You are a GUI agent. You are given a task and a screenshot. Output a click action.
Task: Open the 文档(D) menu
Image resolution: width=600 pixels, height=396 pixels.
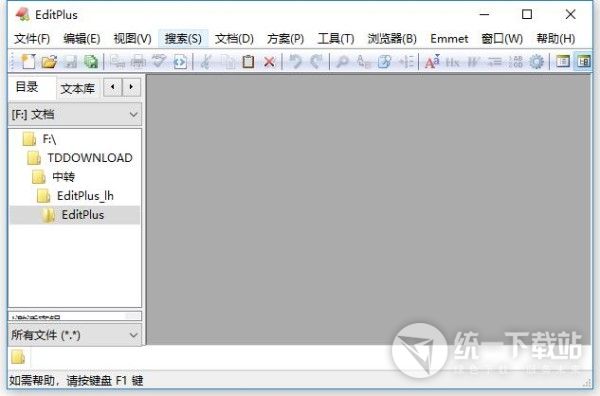click(x=234, y=39)
